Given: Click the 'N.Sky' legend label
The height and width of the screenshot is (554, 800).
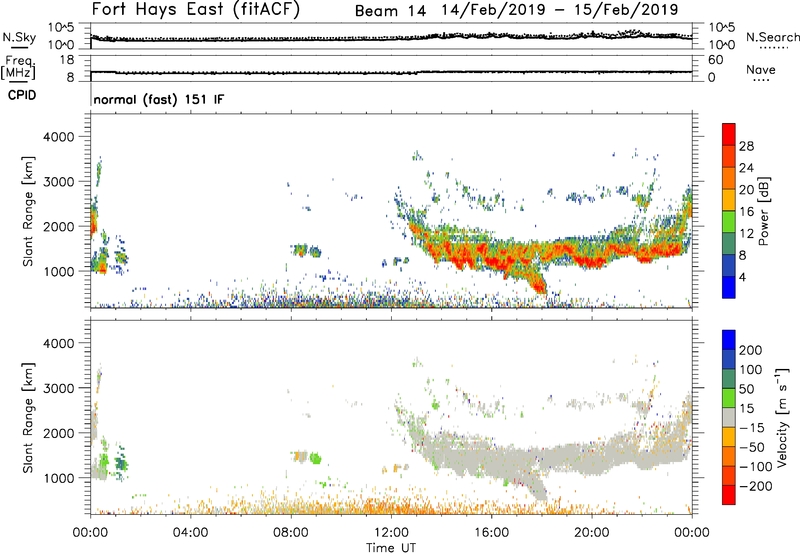Looking at the screenshot, I should point(19,37).
